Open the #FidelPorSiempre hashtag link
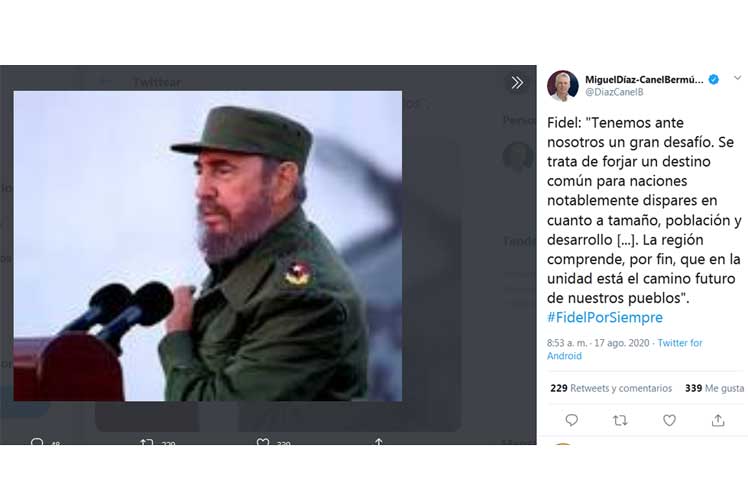Image resolution: width=748 pixels, height=498 pixels. click(x=604, y=317)
